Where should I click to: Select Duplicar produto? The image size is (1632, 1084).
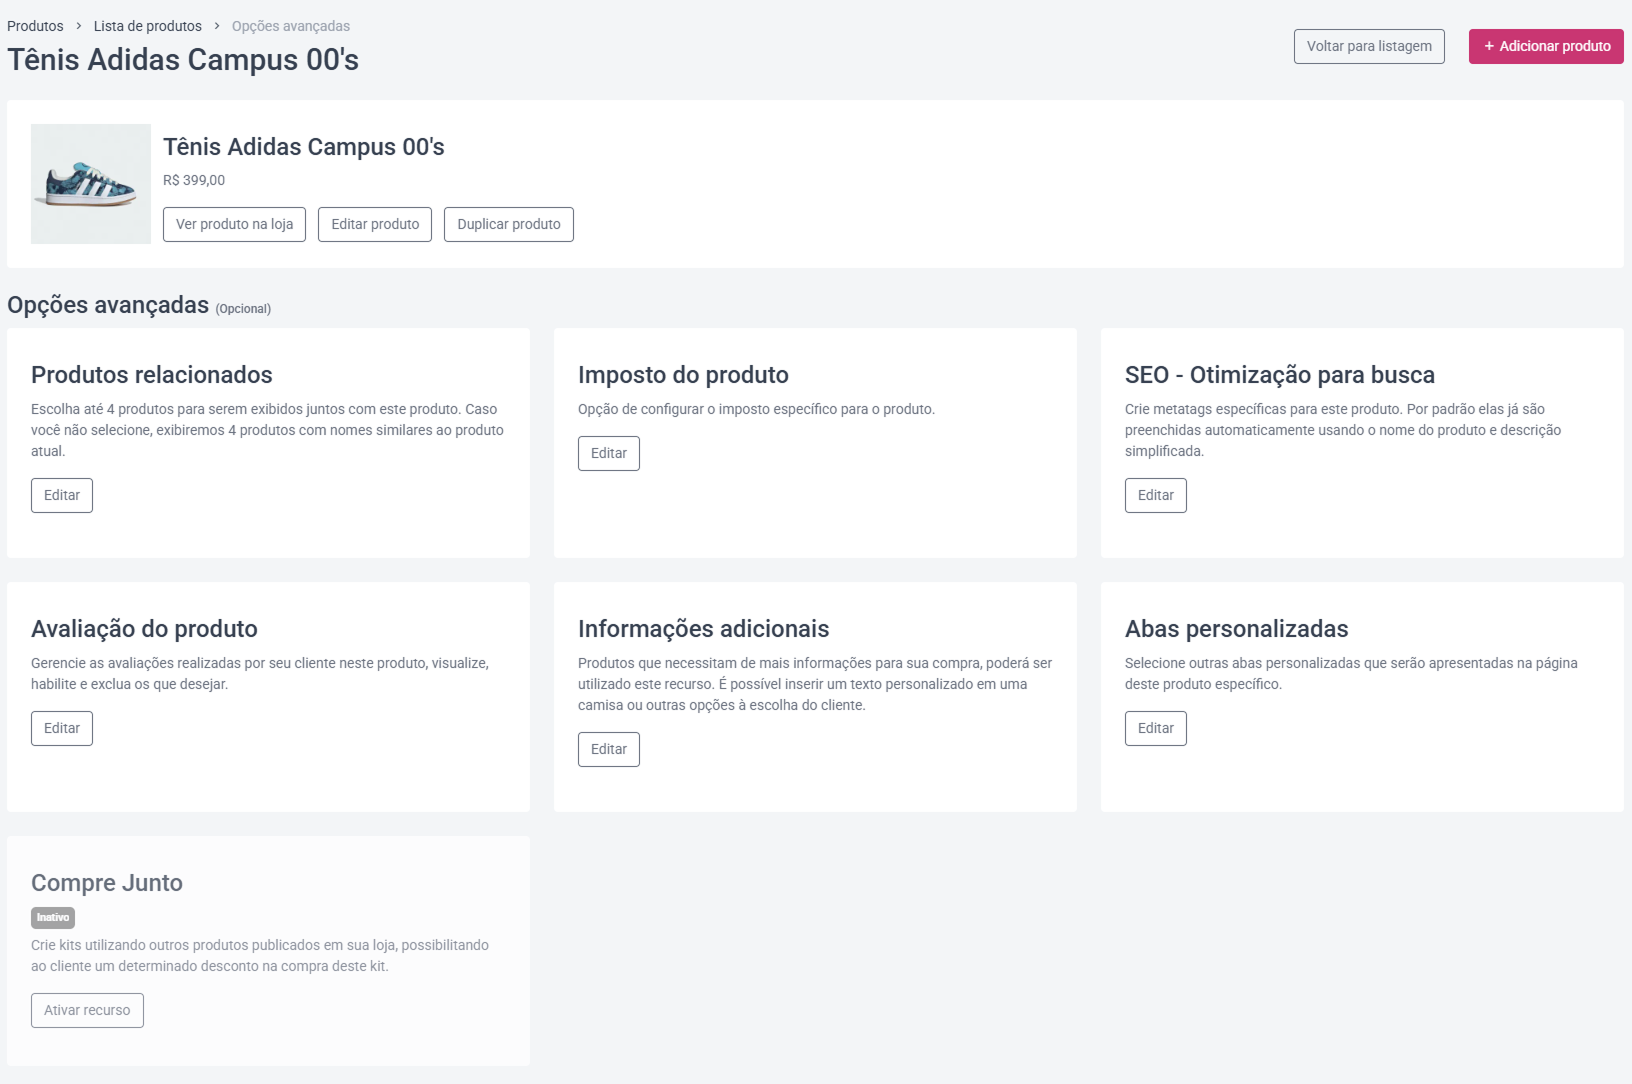pyautogui.click(x=509, y=224)
